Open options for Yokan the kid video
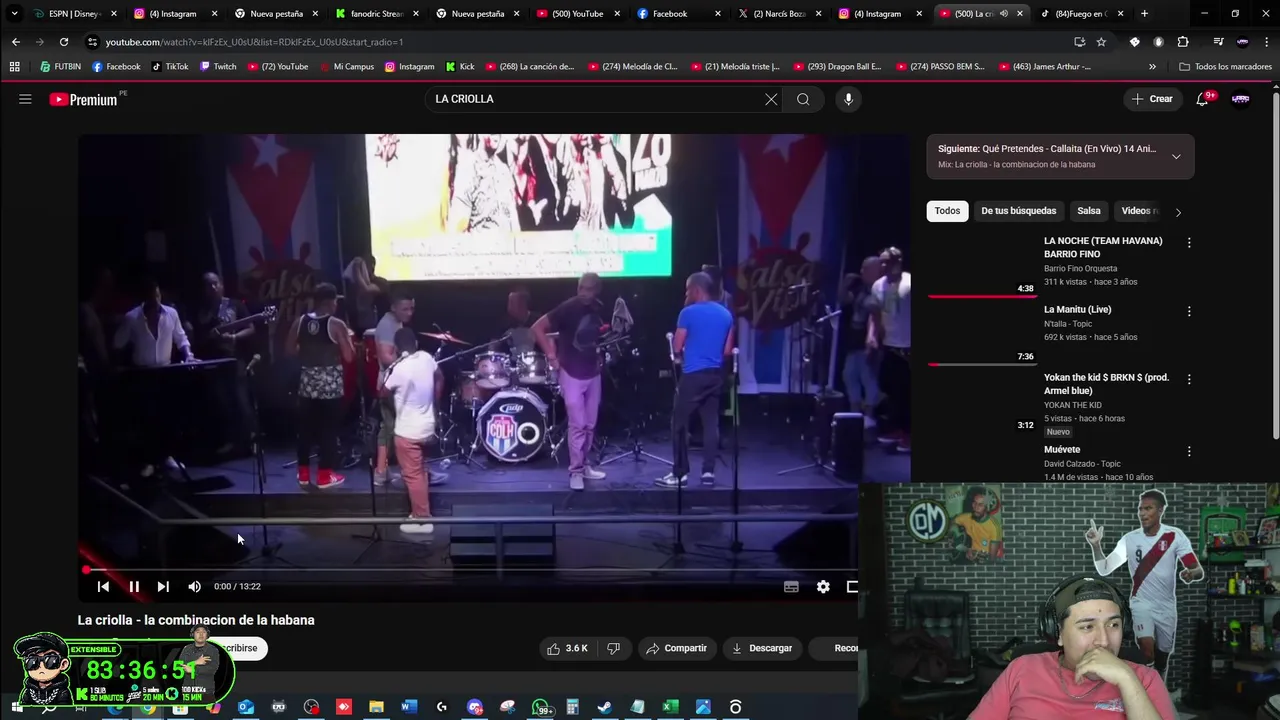1280x720 pixels. coord(1189,379)
